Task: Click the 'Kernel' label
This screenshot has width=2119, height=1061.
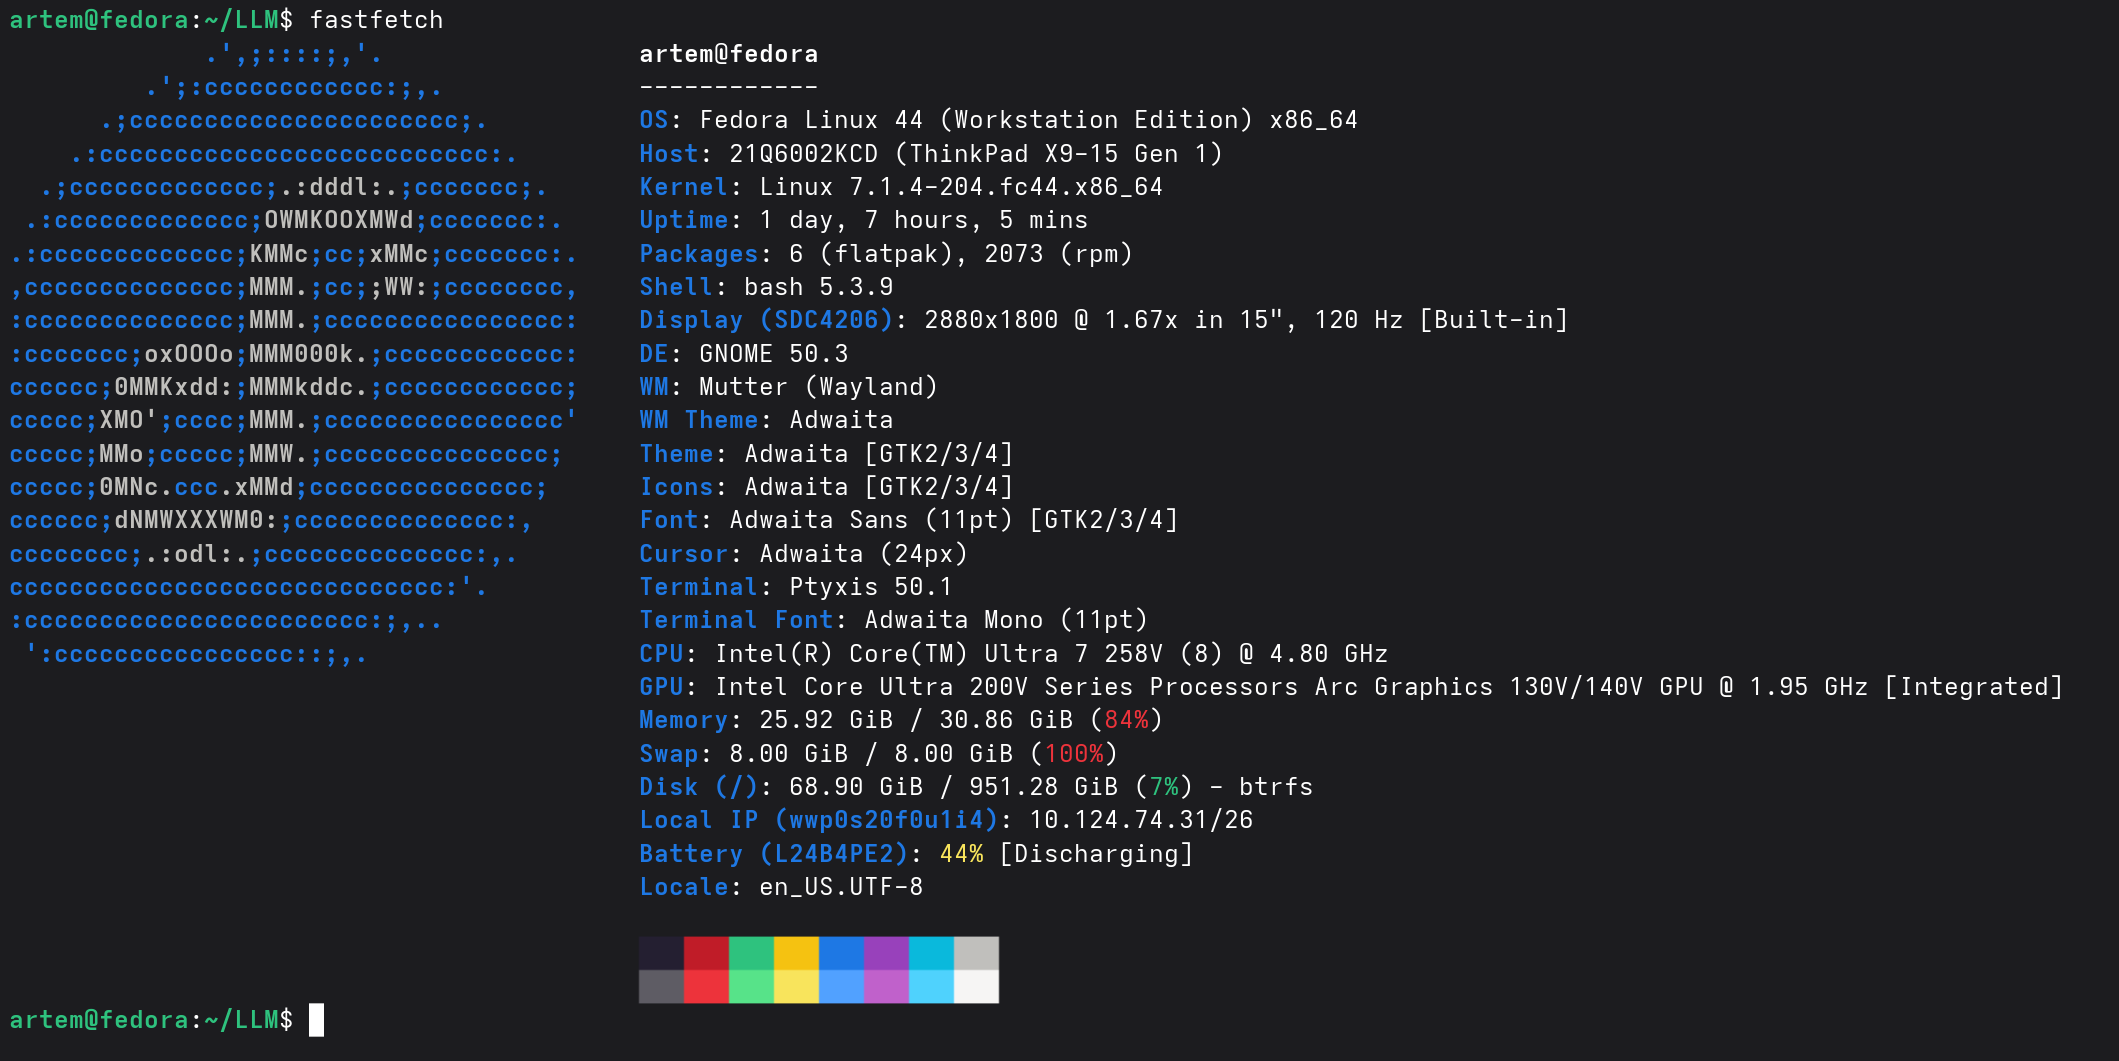Action: pyautogui.click(x=684, y=187)
